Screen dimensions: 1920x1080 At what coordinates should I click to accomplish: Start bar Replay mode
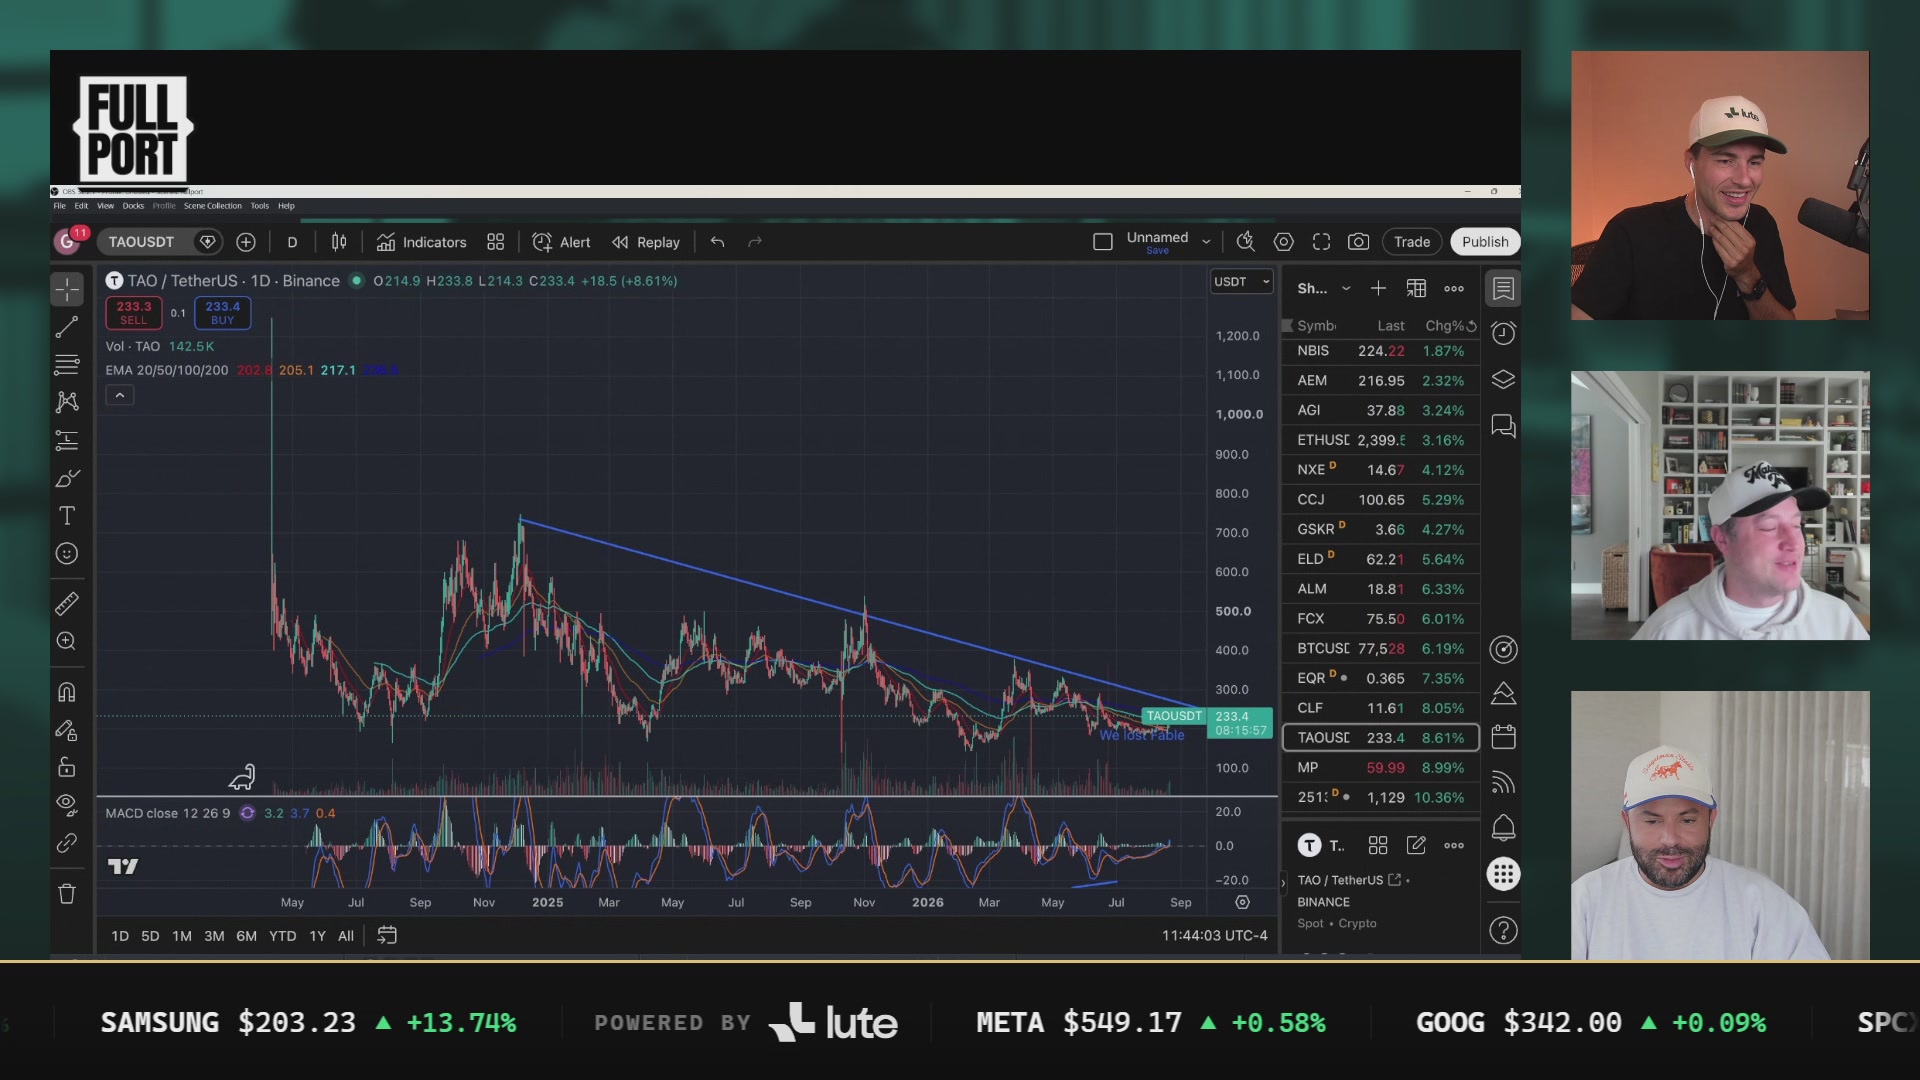pos(646,242)
